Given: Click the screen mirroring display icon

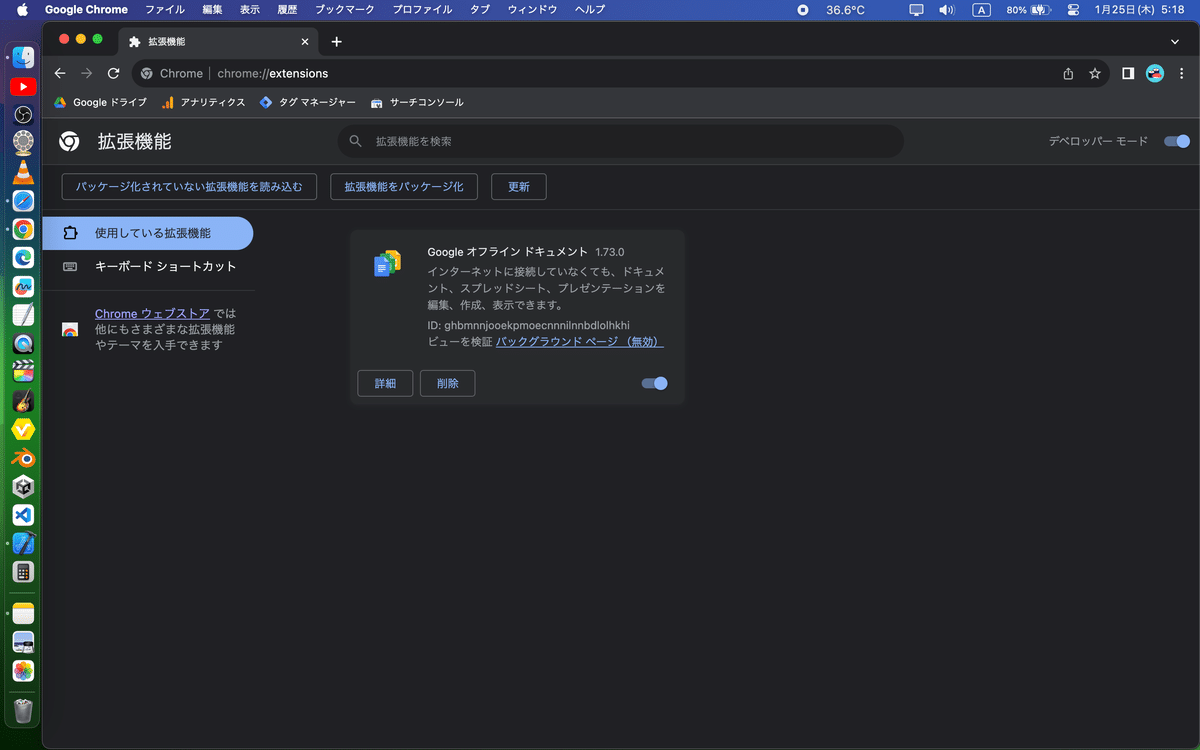Looking at the screenshot, I should pos(917,9).
